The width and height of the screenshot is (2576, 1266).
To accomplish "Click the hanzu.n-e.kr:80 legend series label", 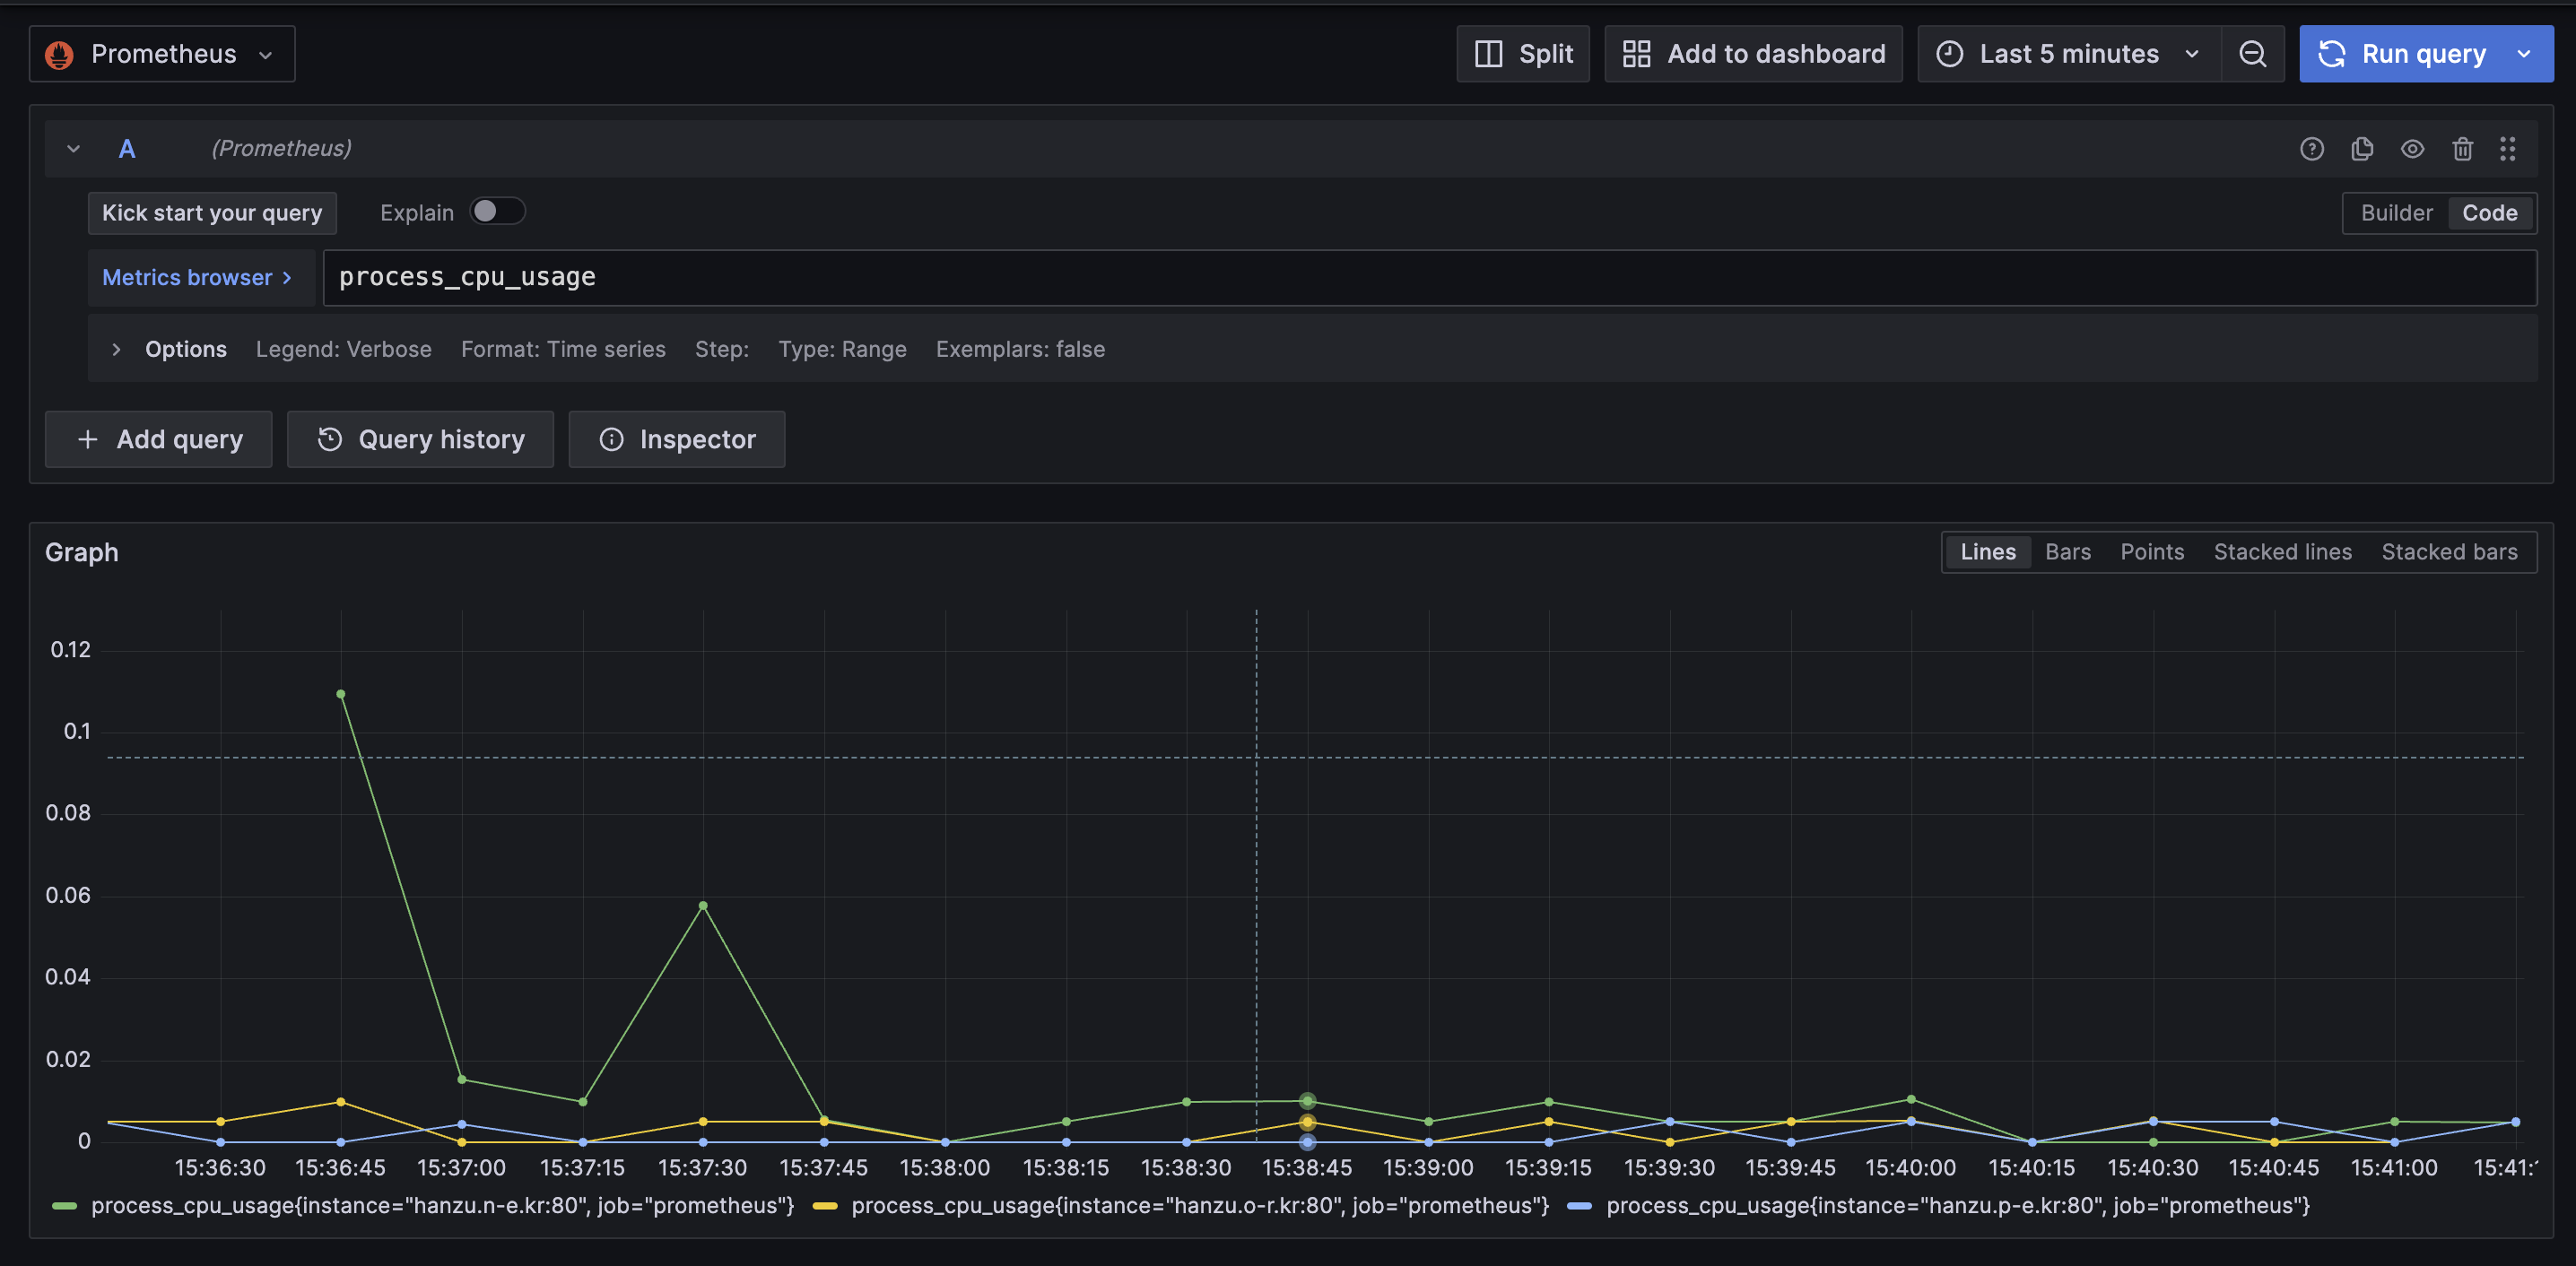I will click(442, 1206).
